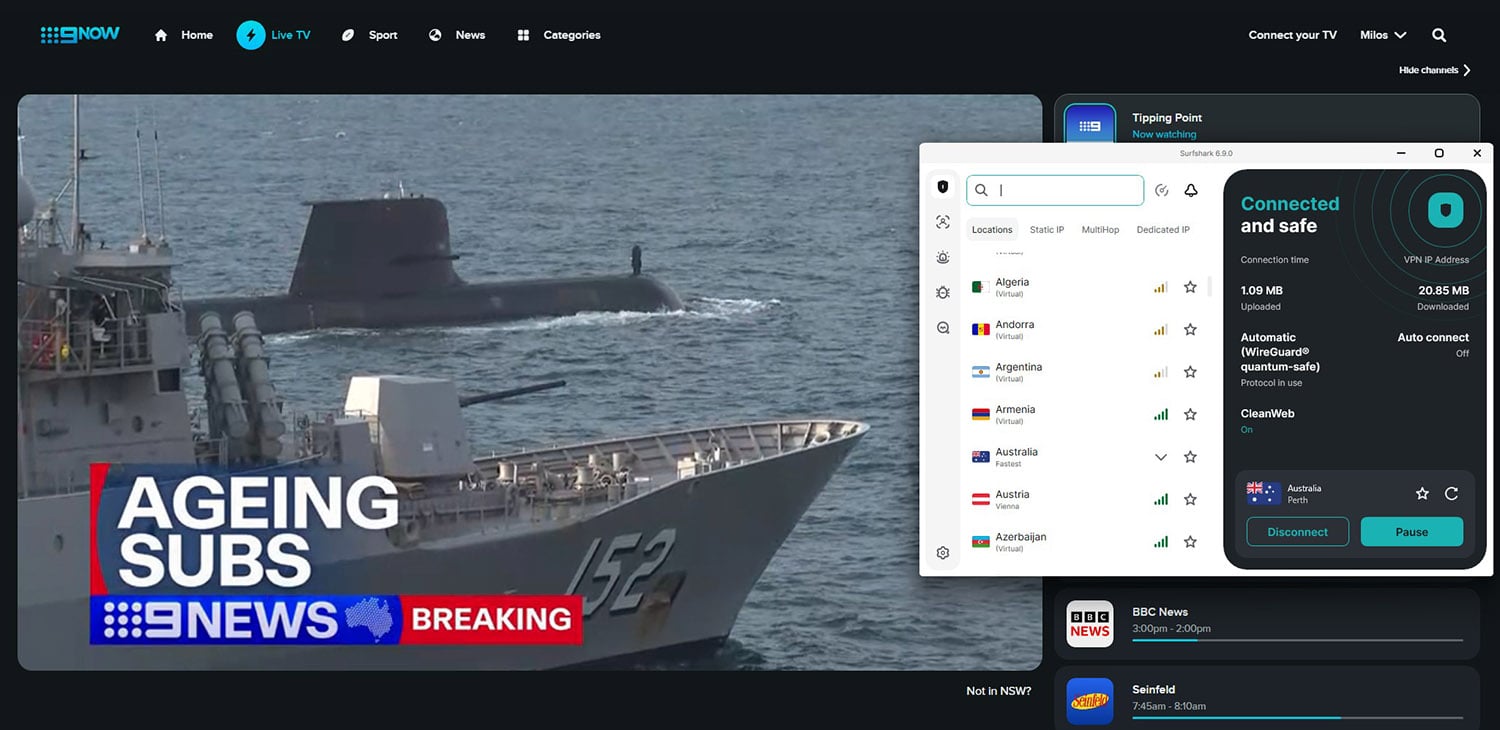Click the Algeria flag icon
Image resolution: width=1500 pixels, height=730 pixels.
pyautogui.click(x=981, y=287)
